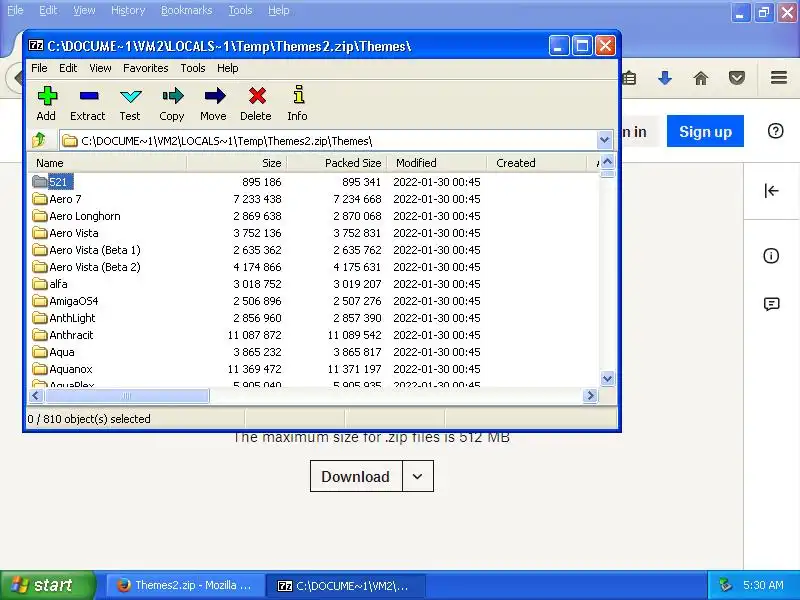Click the Firefox library icon behind 7-Zip window
Viewport: 800px width, 600px height.
630,78
